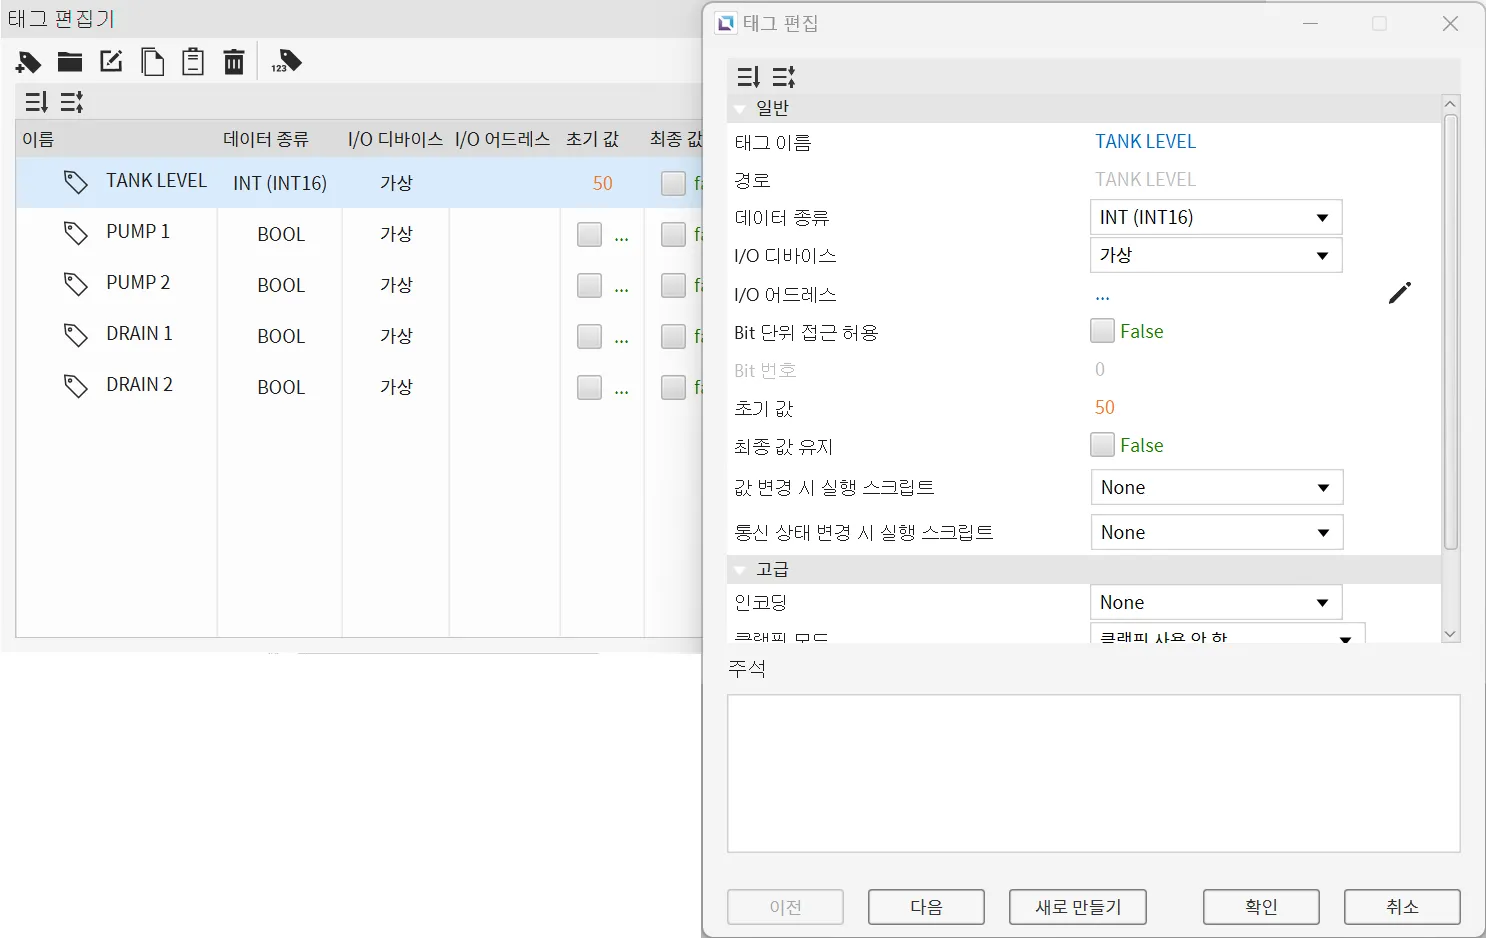Click the tag numbering 123 icon
The width and height of the screenshot is (1486, 938).
[286, 62]
